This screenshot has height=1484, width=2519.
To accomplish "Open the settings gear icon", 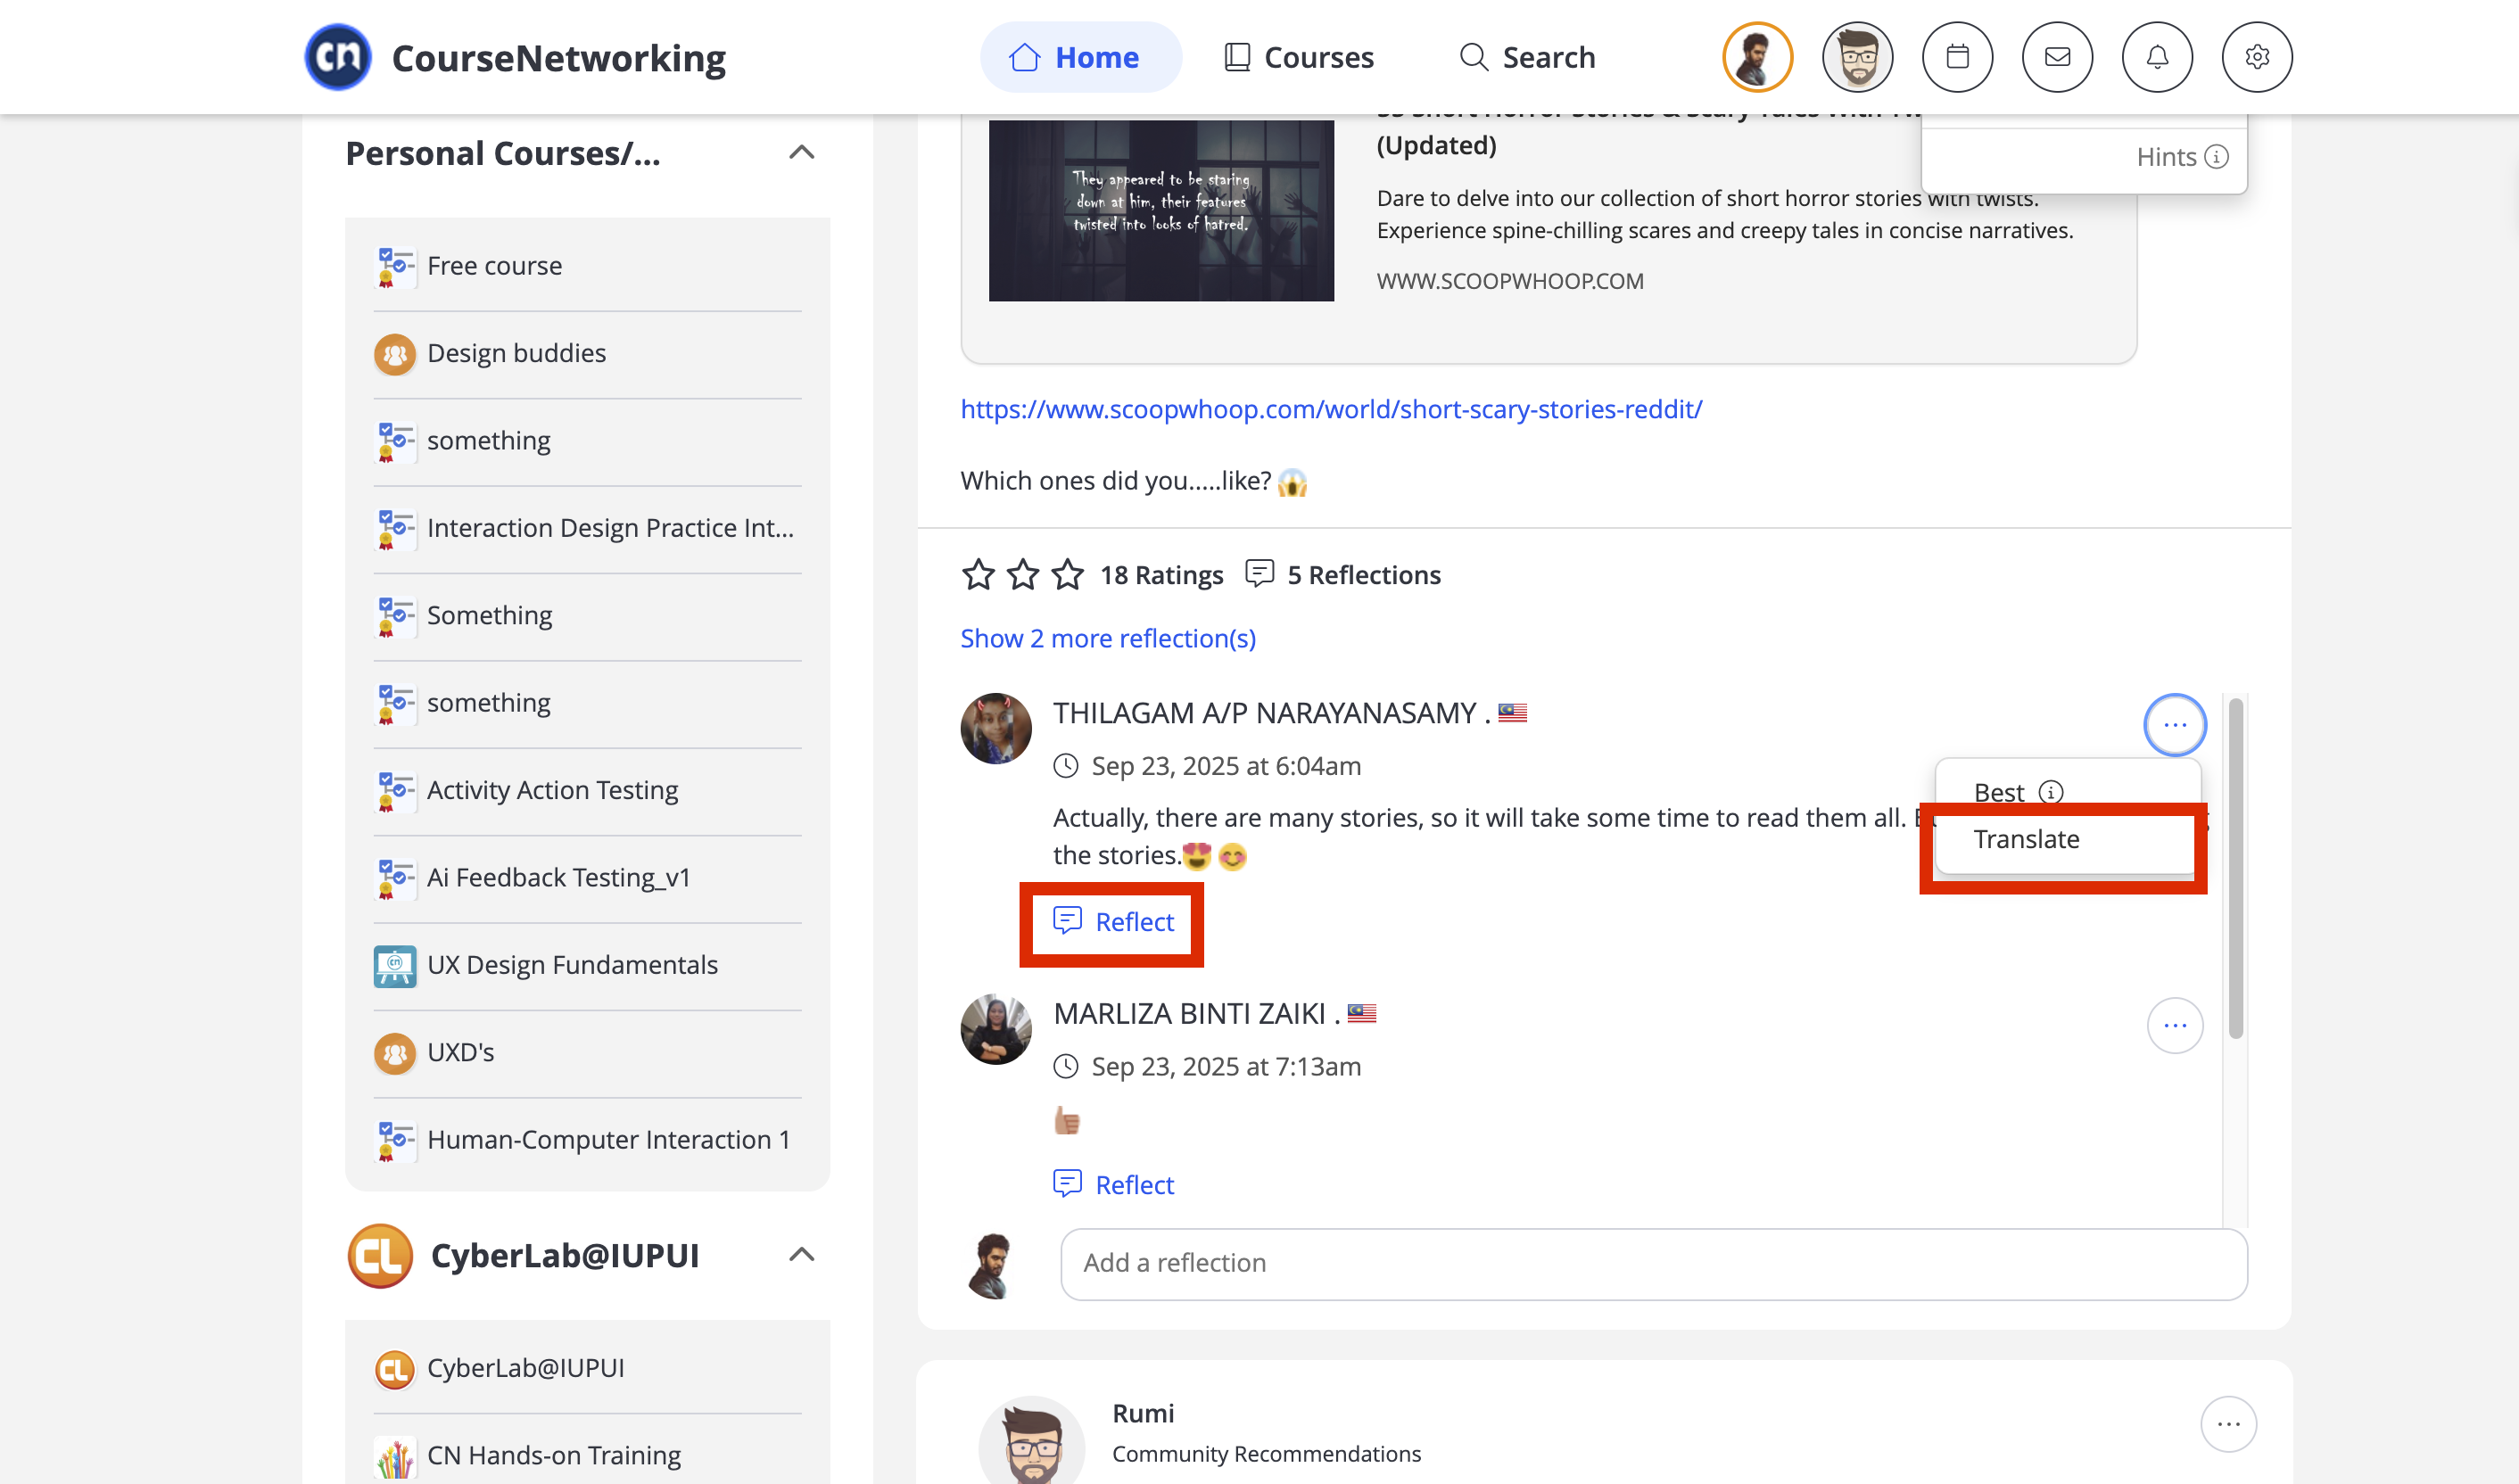I will tap(2257, 57).
